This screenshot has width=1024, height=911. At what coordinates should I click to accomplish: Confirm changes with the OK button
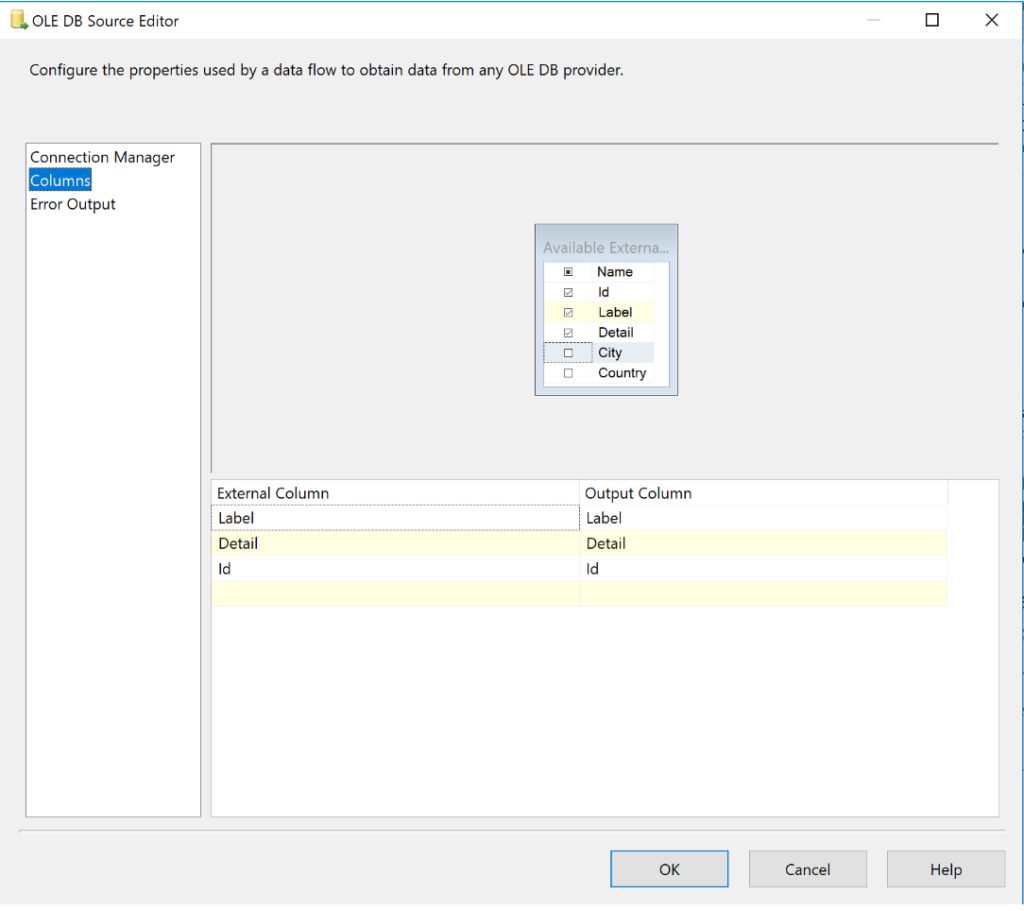tap(668, 868)
